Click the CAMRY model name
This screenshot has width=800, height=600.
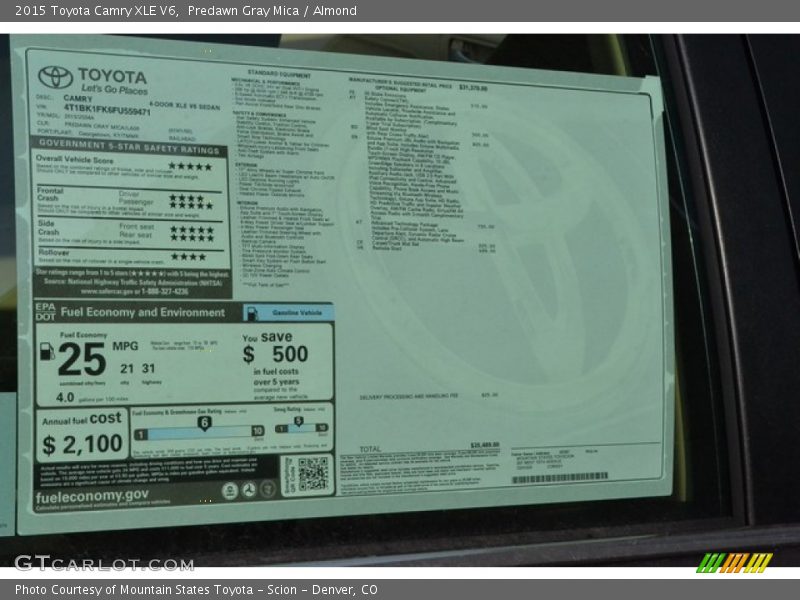coord(78,98)
